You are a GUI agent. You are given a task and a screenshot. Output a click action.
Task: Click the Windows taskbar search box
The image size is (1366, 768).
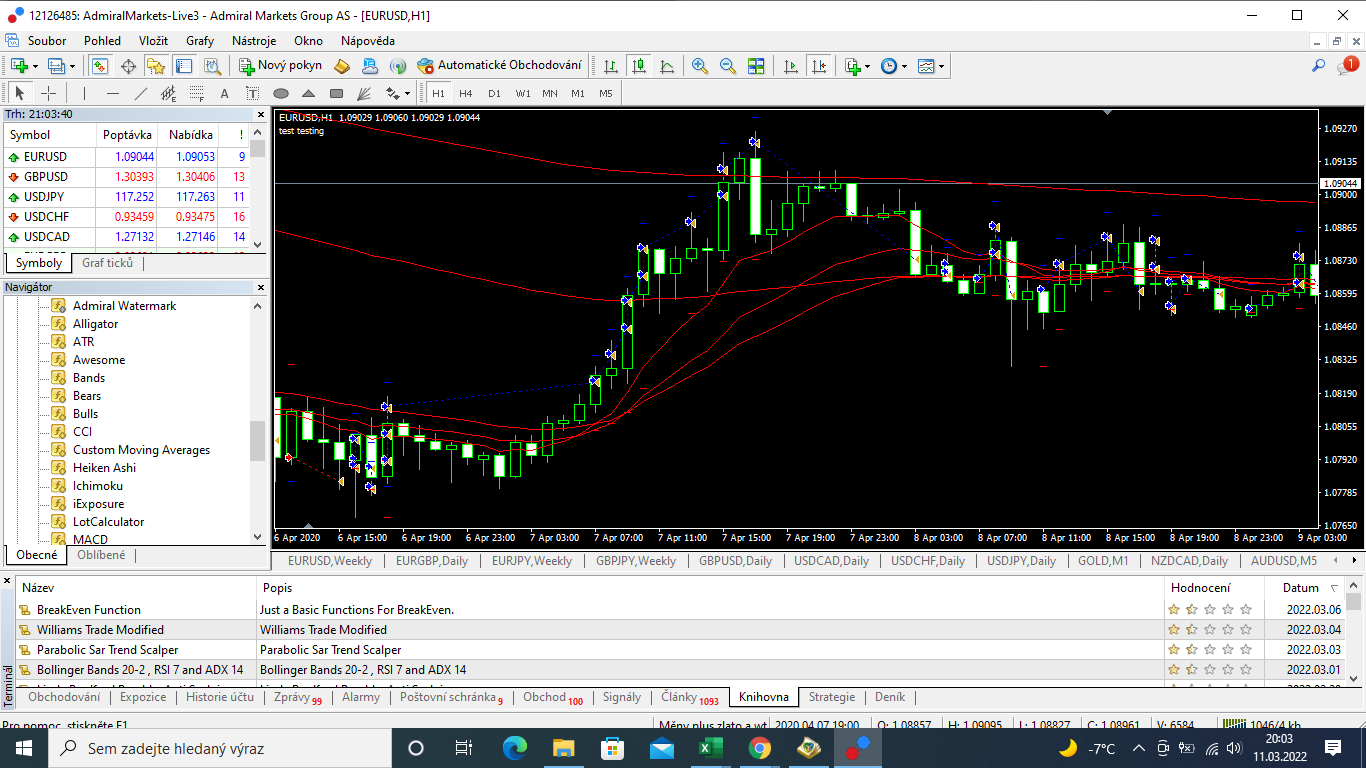(x=219, y=748)
